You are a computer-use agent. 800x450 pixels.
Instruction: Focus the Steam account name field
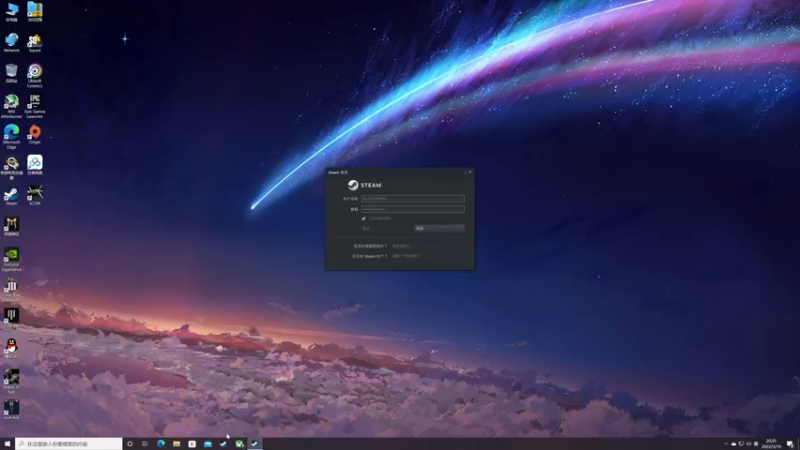point(413,198)
